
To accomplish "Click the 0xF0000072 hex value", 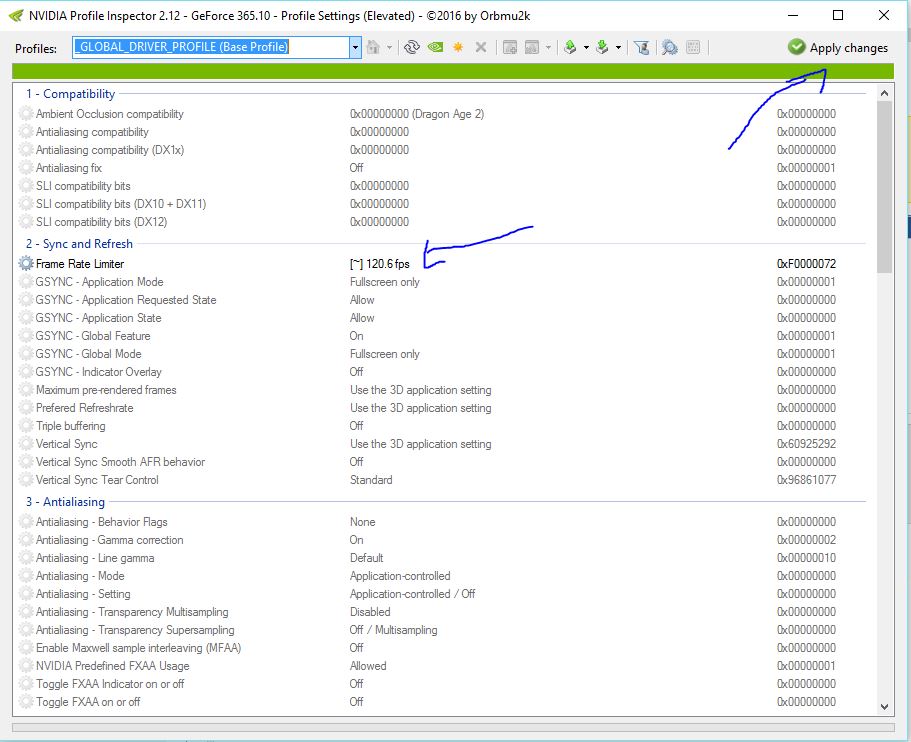I will click(806, 264).
